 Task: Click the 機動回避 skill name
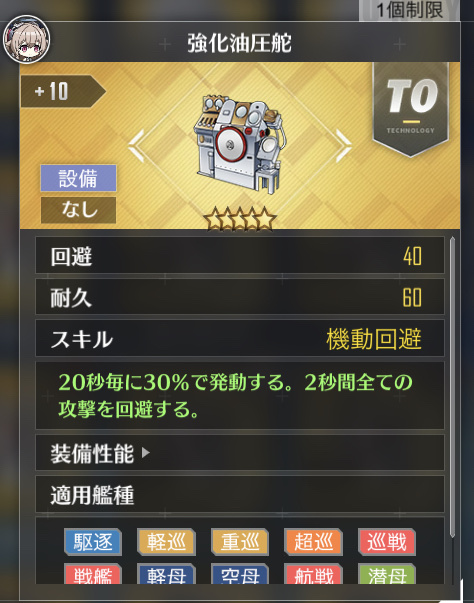tap(374, 339)
